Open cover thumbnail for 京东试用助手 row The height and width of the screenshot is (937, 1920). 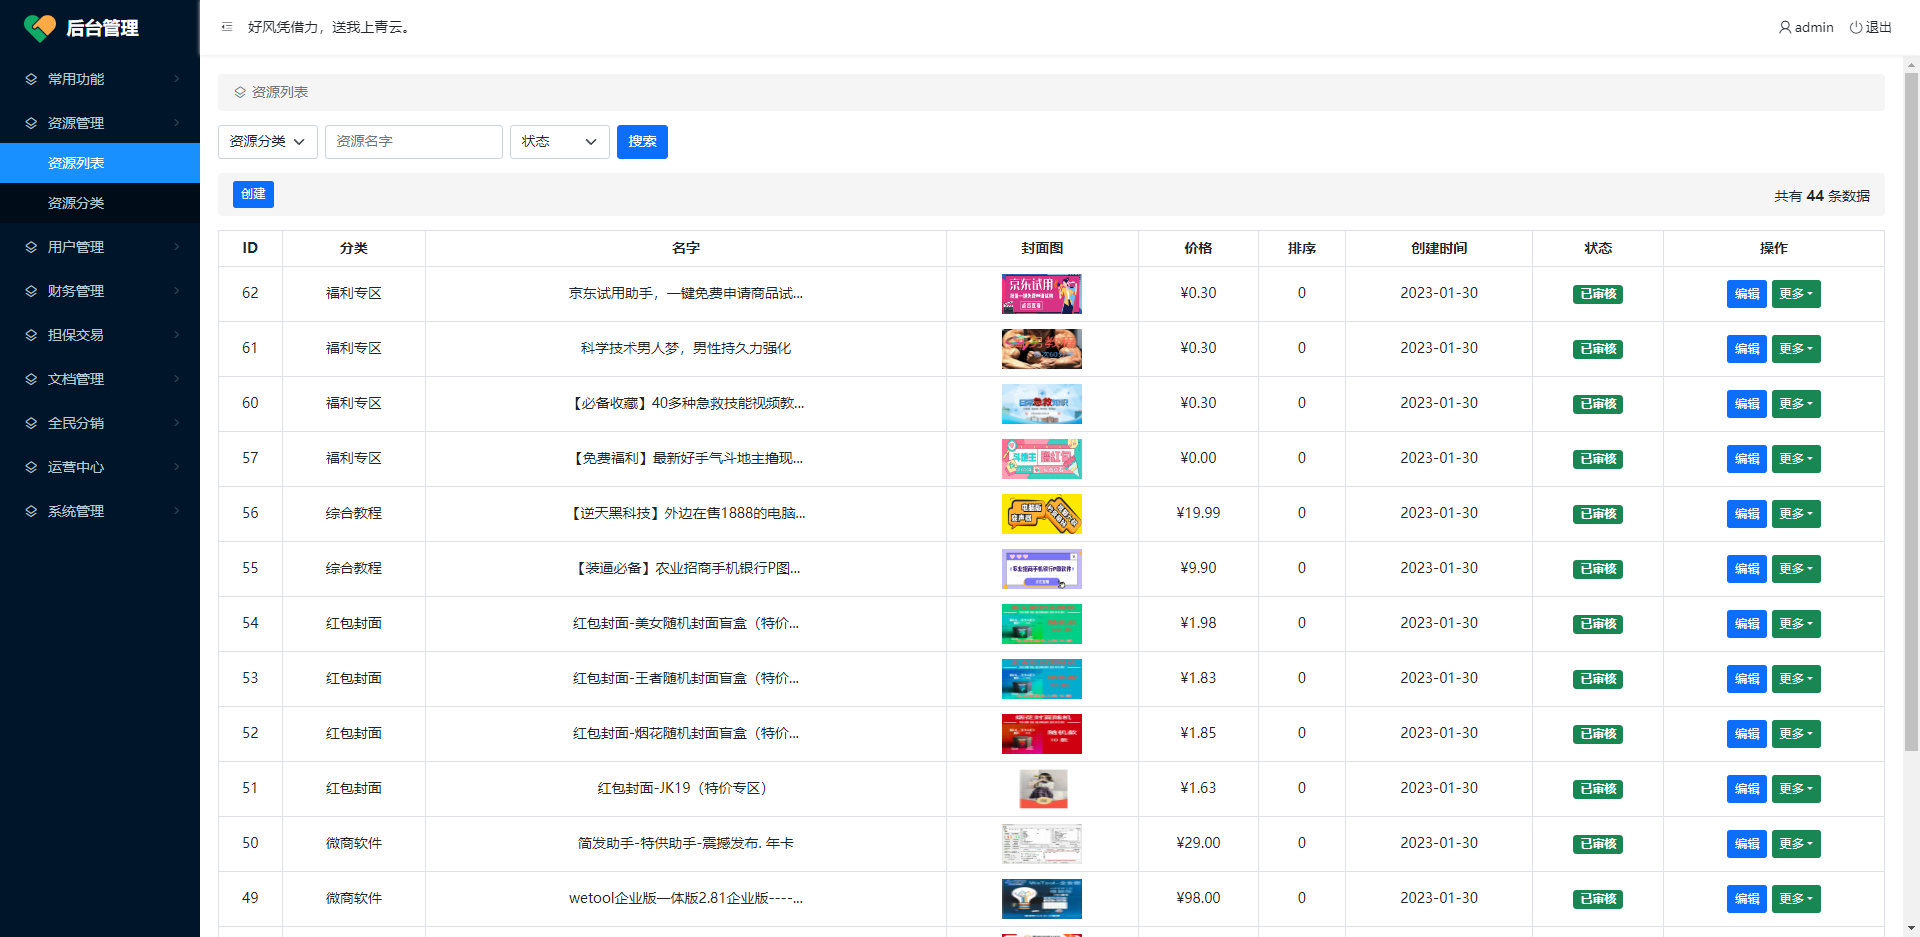coord(1041,294)
